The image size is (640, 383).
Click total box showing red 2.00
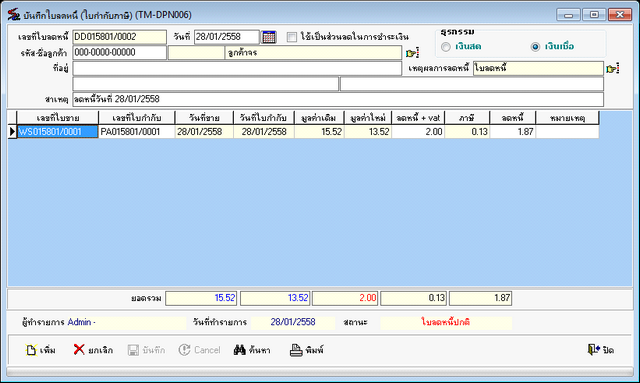point(345,298)
